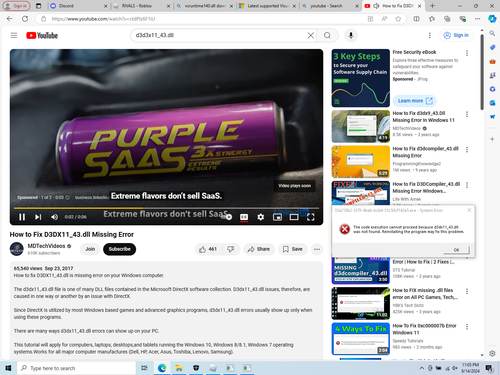
Task: Add this page to favorites star
Action: pos(398,19)
